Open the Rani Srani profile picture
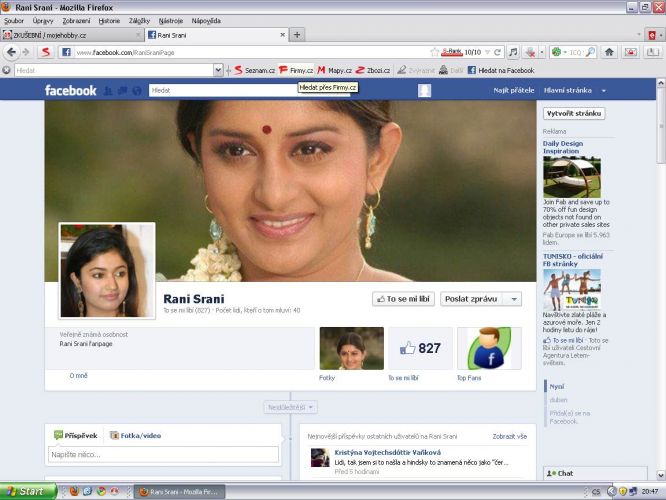666x500 pixels. pos(107,271)
